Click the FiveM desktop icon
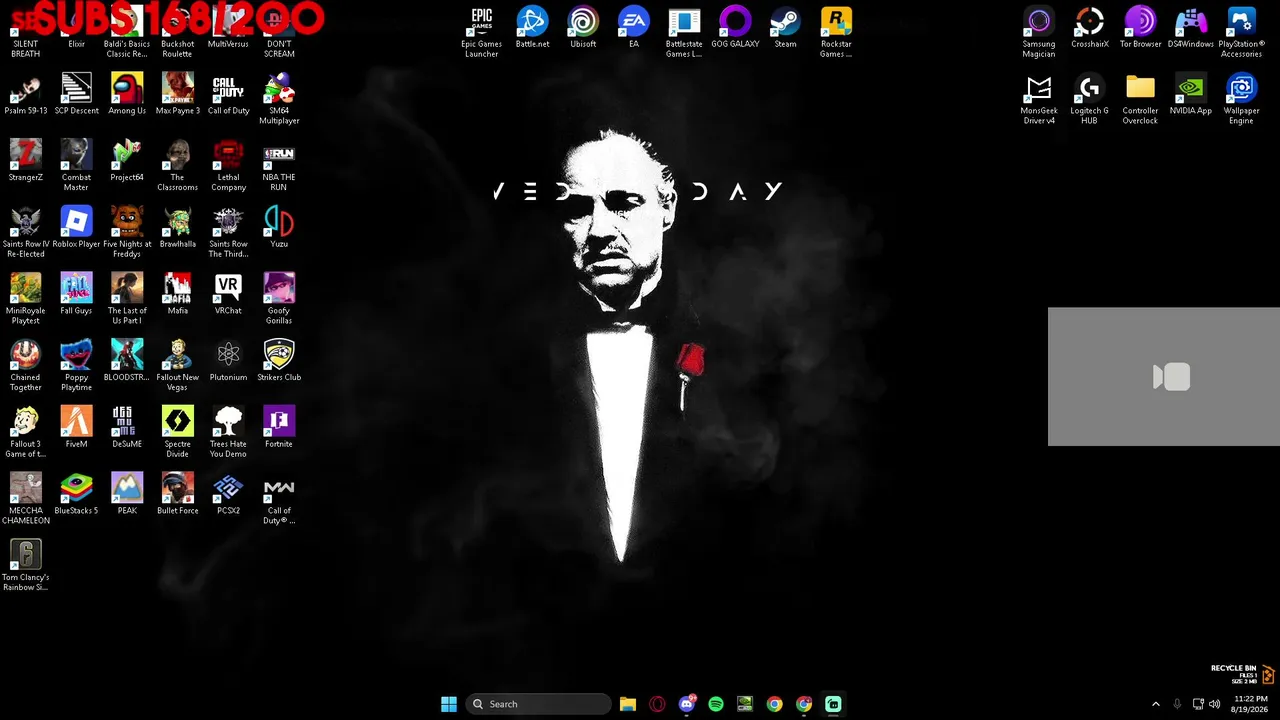Screen dimensions: 1280x720 76,428
